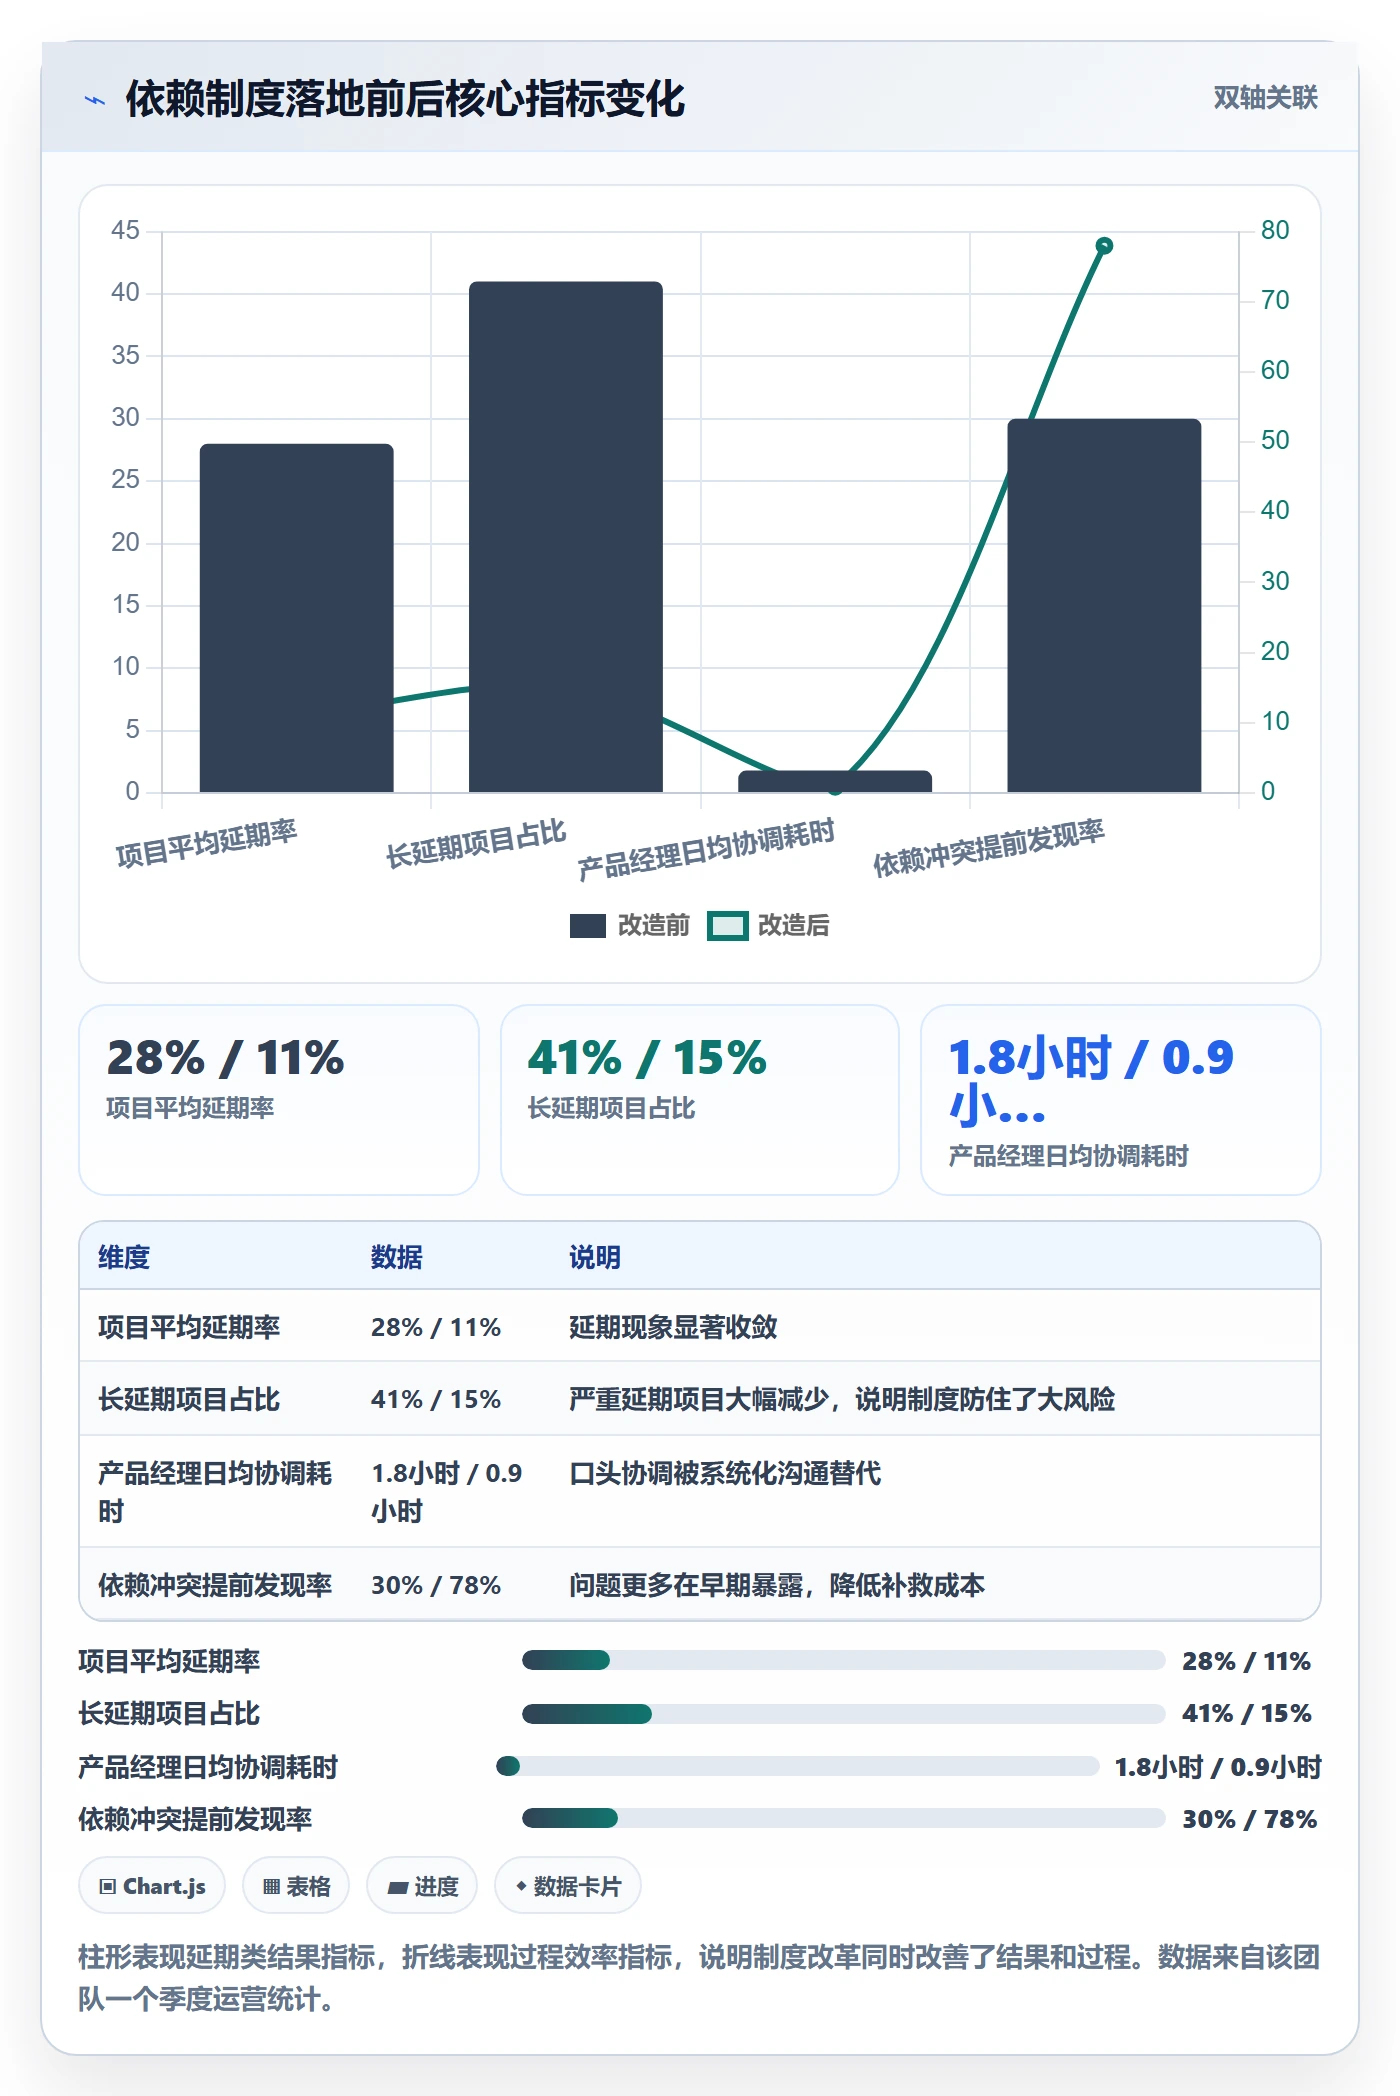Click the 说明 column header

[x=595, y=1257]
